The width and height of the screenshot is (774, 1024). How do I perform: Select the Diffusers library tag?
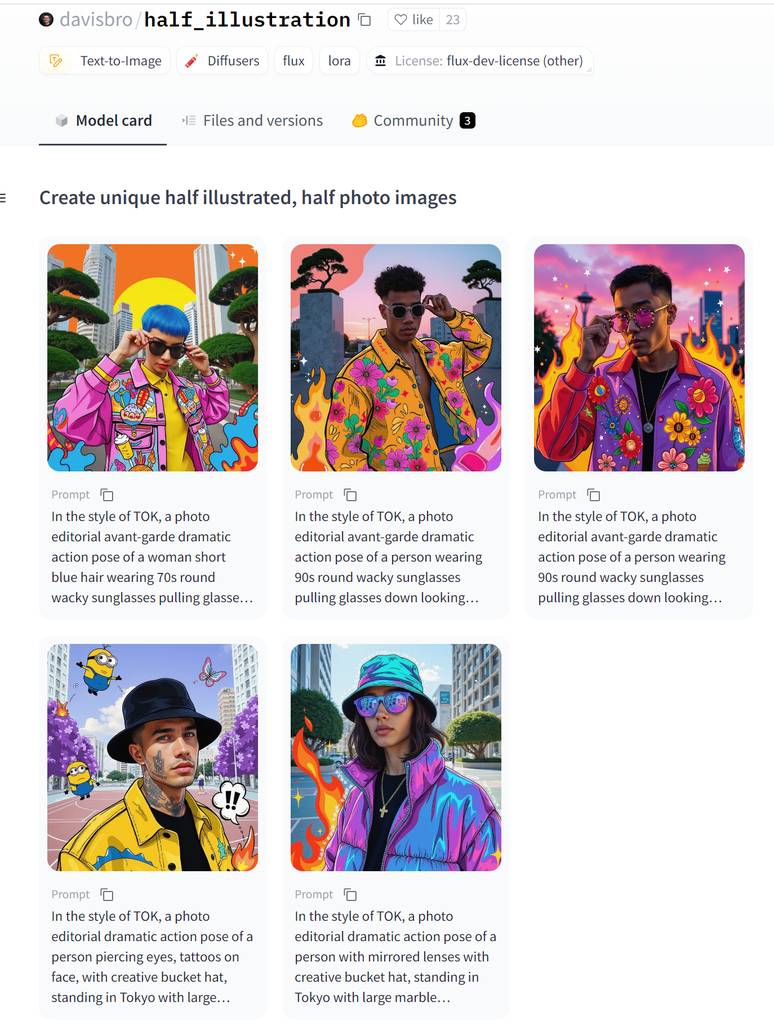click(x=222, y=61)
